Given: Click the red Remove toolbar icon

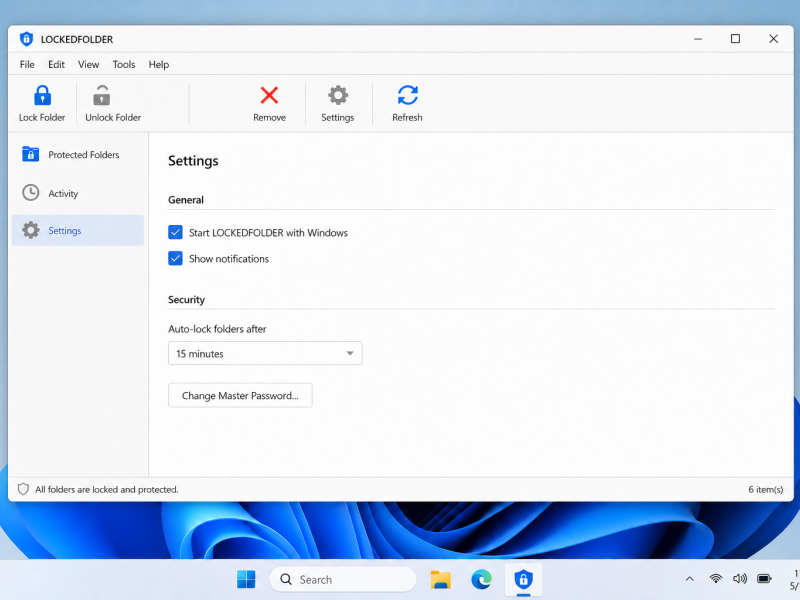Looking at the screenshot, I should (269, 95).
